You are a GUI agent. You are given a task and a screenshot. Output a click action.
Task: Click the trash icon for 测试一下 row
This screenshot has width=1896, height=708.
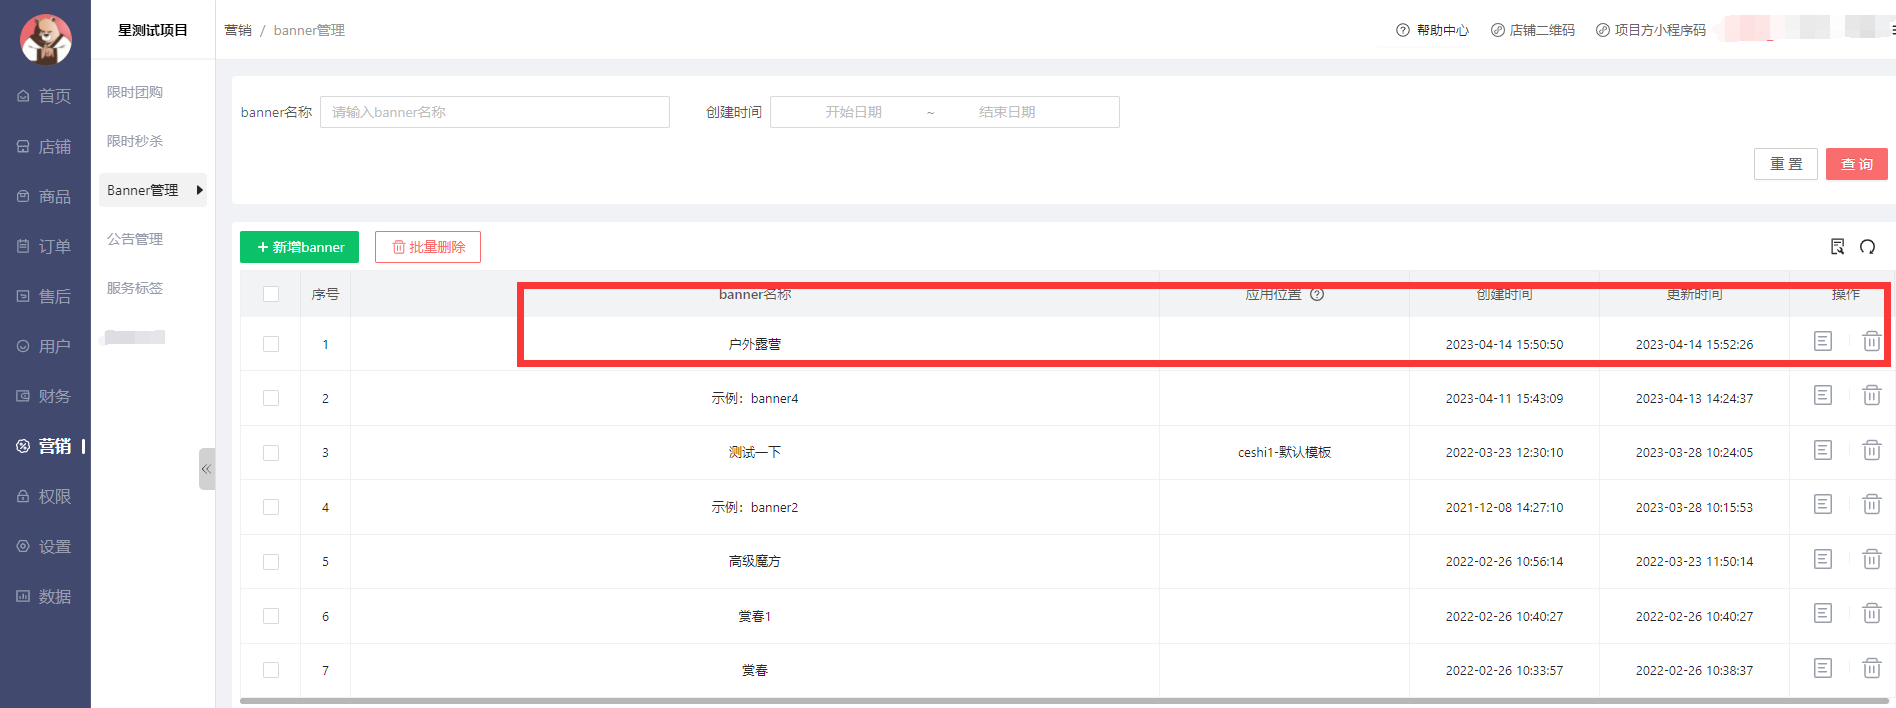point(1871,451)
